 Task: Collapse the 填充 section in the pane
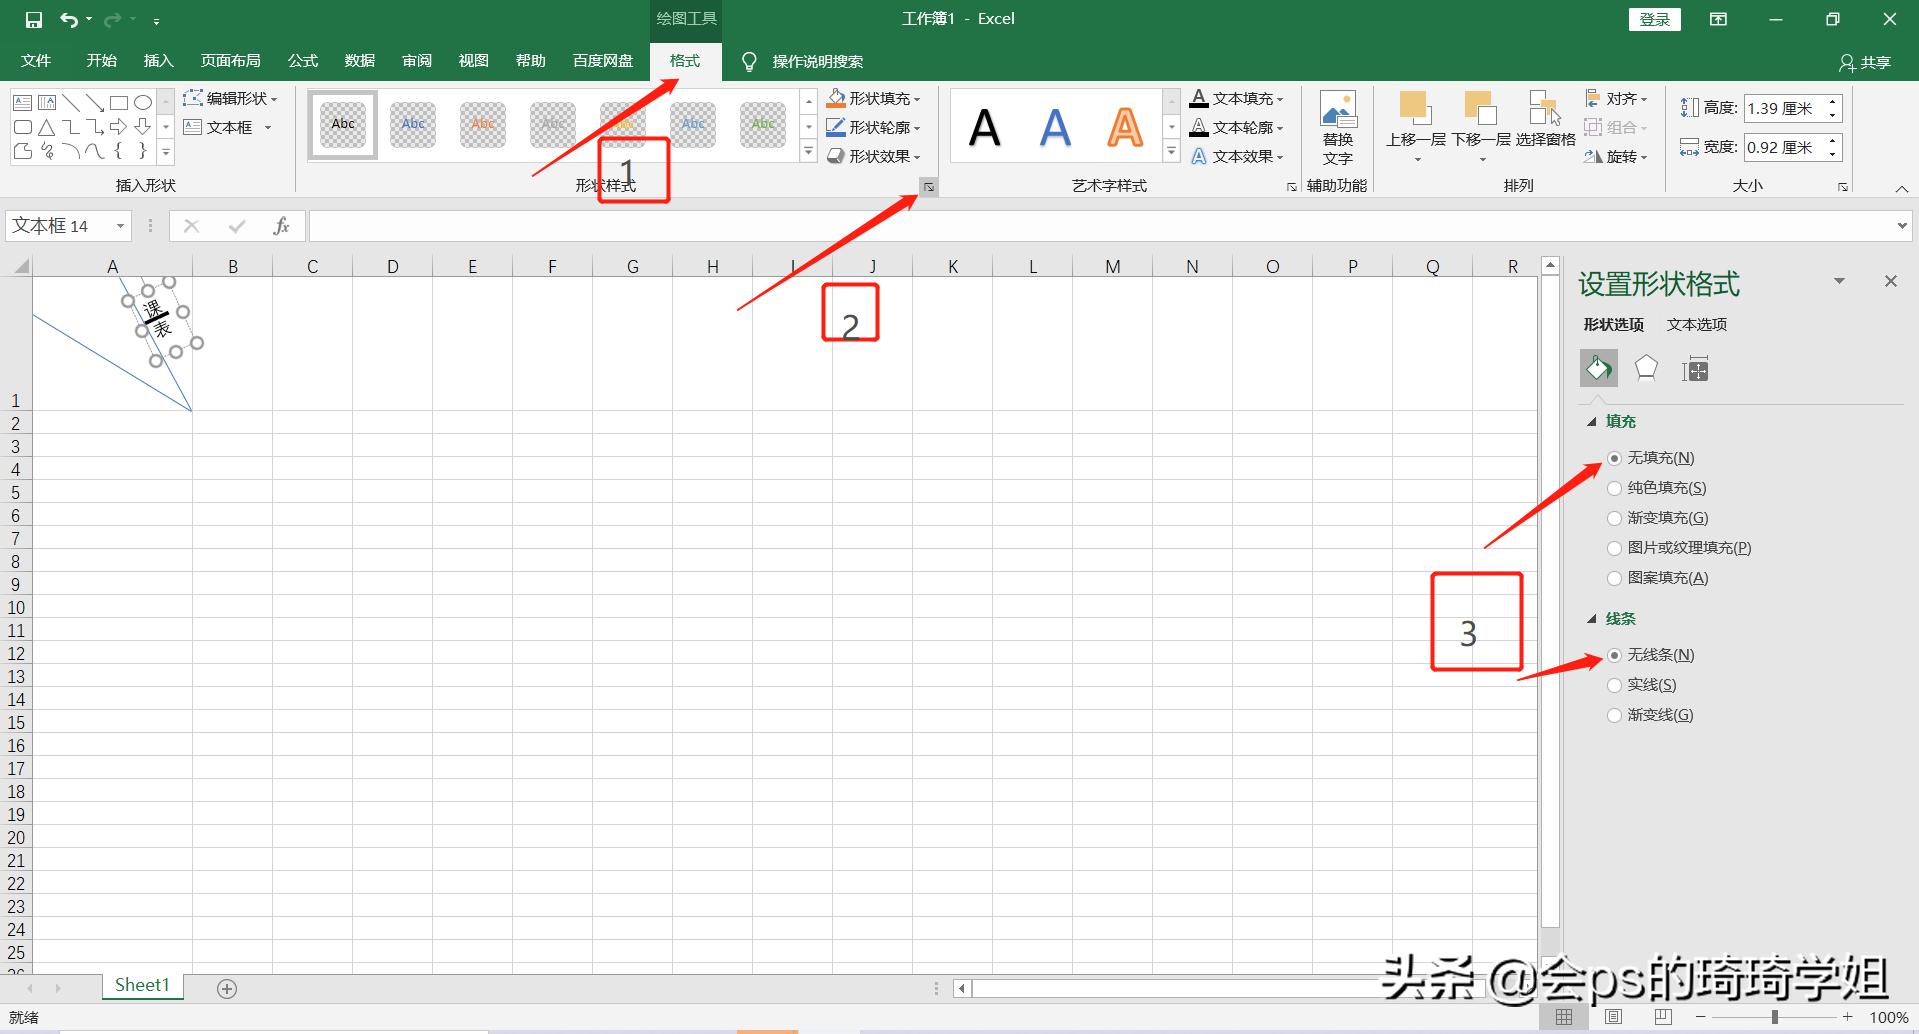[x=1593, y=421]
